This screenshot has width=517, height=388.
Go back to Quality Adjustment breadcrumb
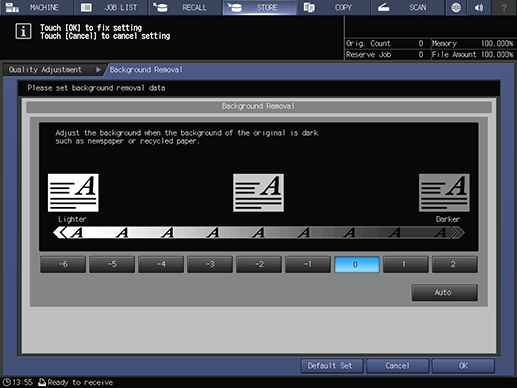point(53,70)
